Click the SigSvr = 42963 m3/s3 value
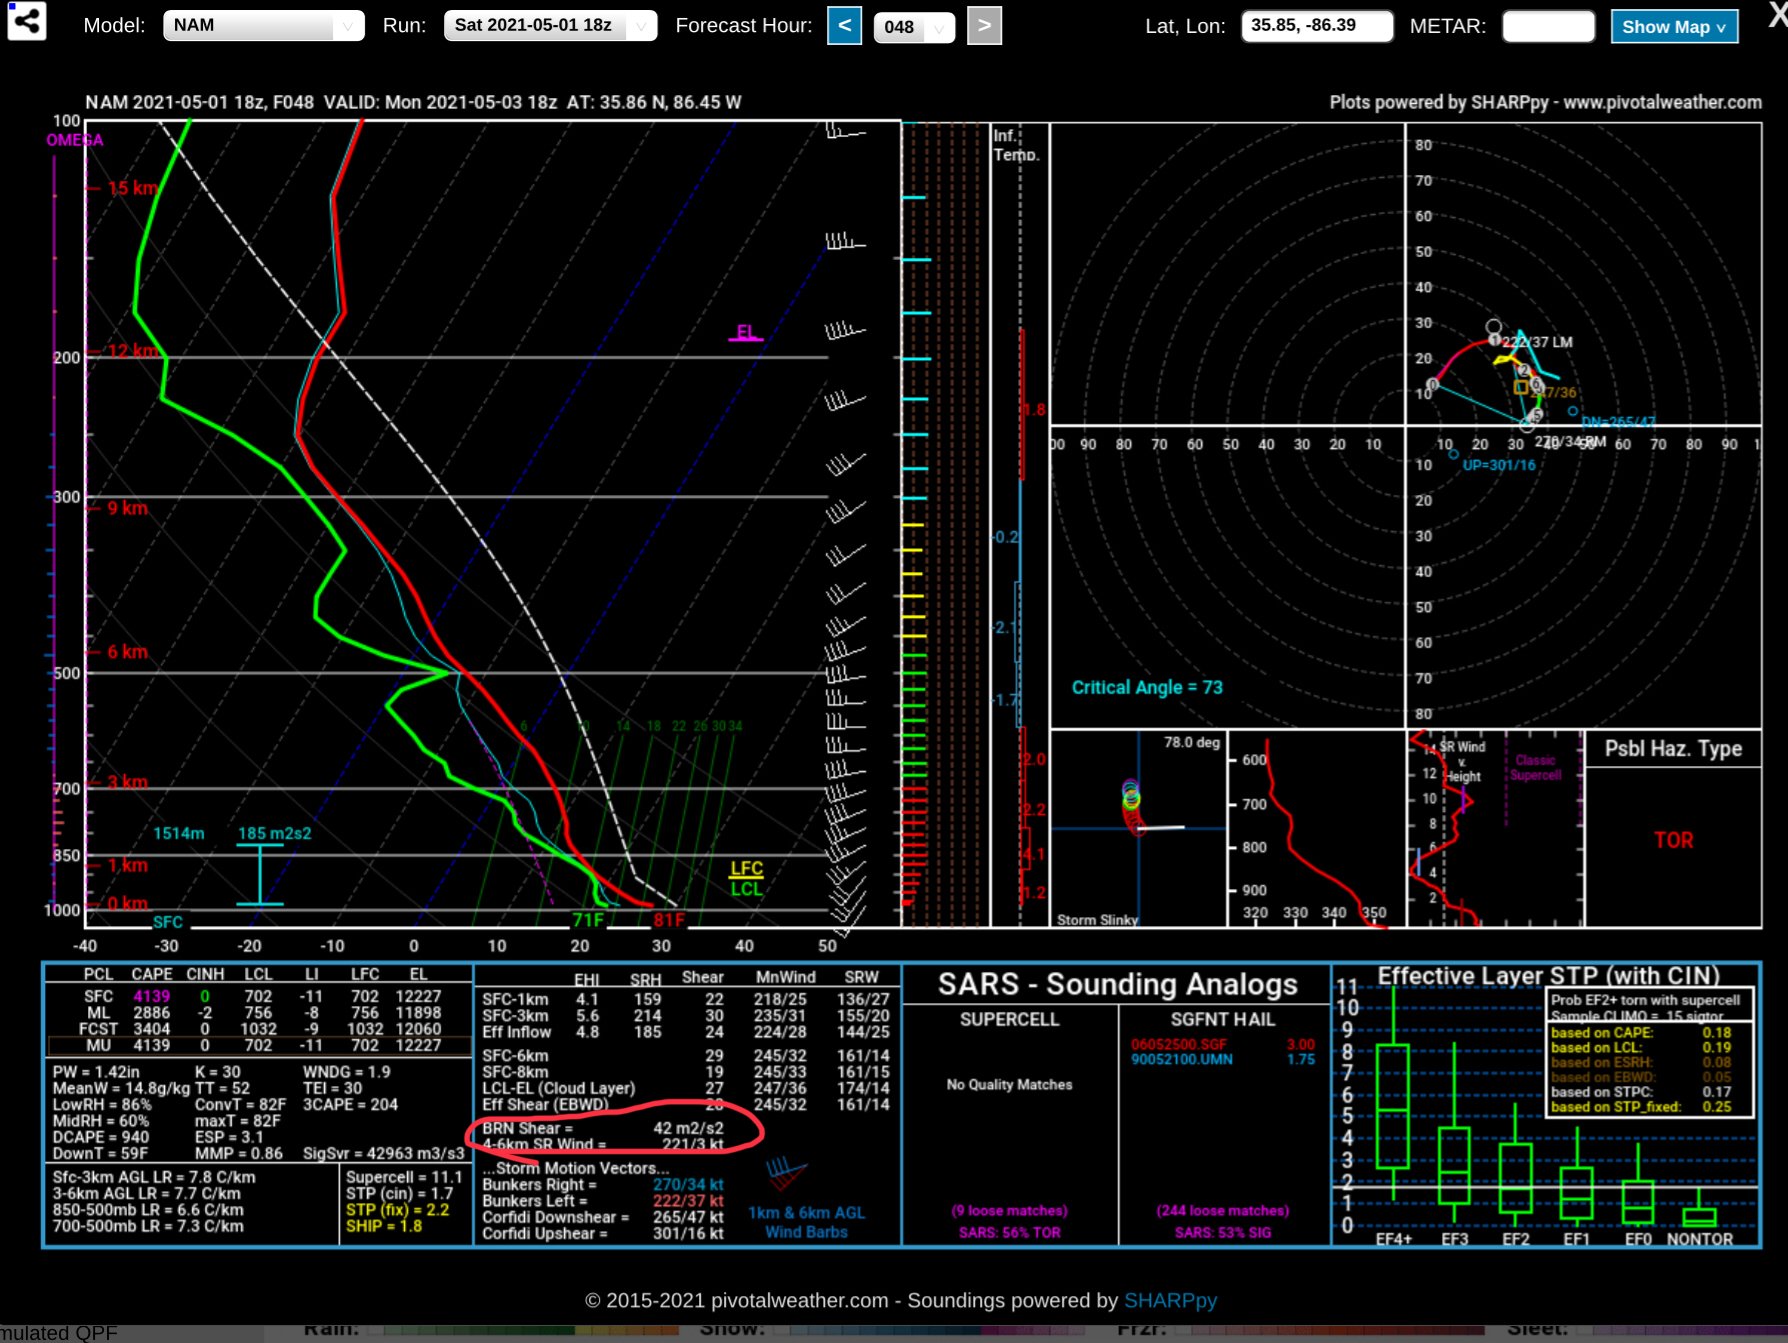This screenshot has width=1788, height=1343. [384, 1153]
